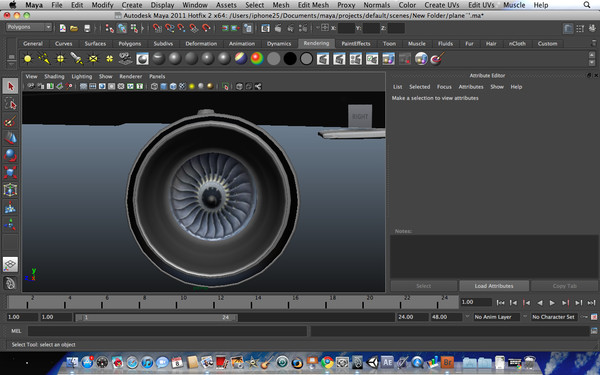Image resolution: width=600 pixels, height=375 pixels.
Task: Open the Script Editor icon beside command line
Action: (594, 331)
